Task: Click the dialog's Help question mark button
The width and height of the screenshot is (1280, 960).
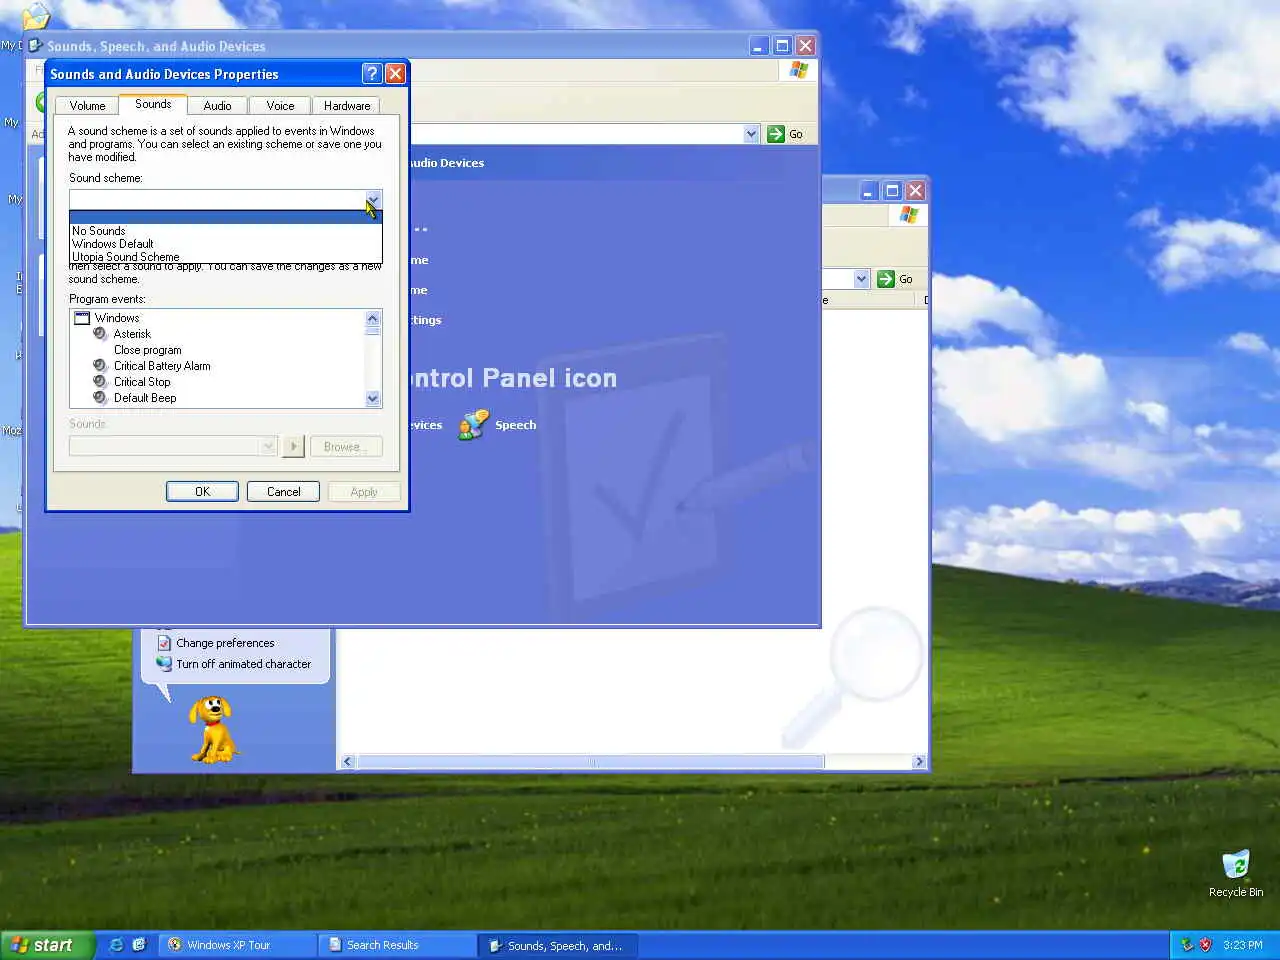Action: (371, 73)
